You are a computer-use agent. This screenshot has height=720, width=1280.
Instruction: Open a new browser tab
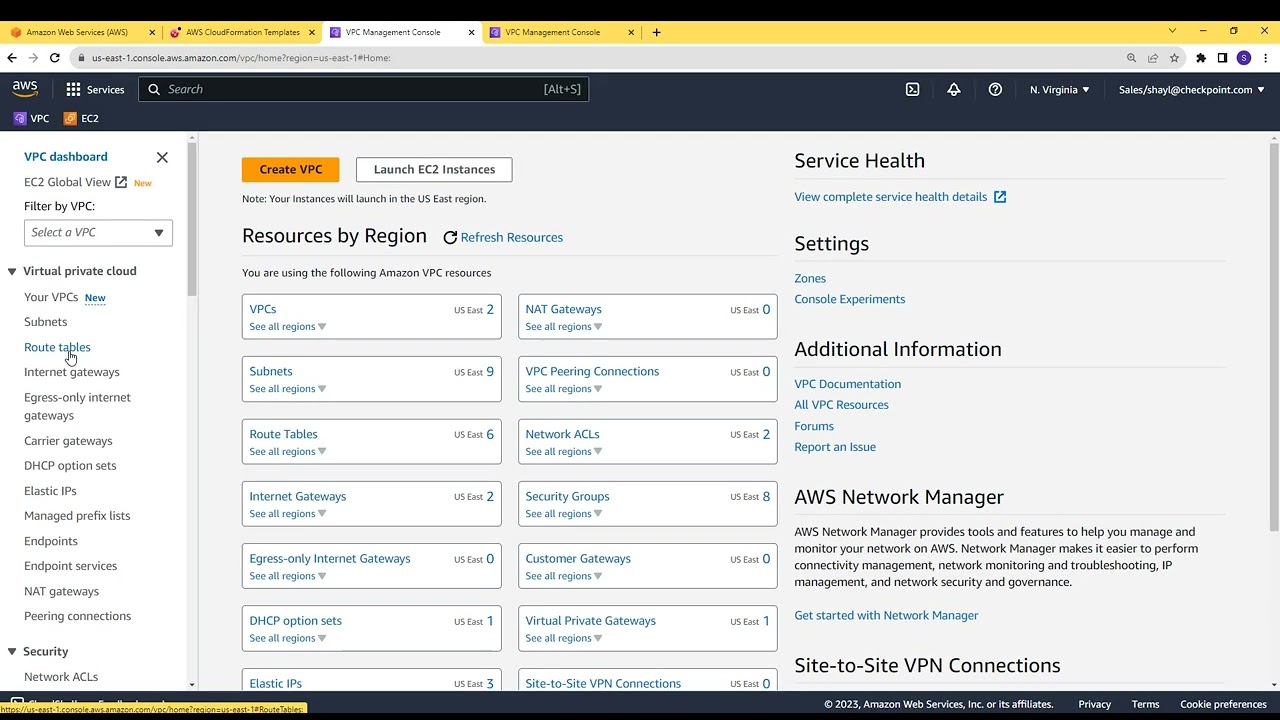(656, 32)
